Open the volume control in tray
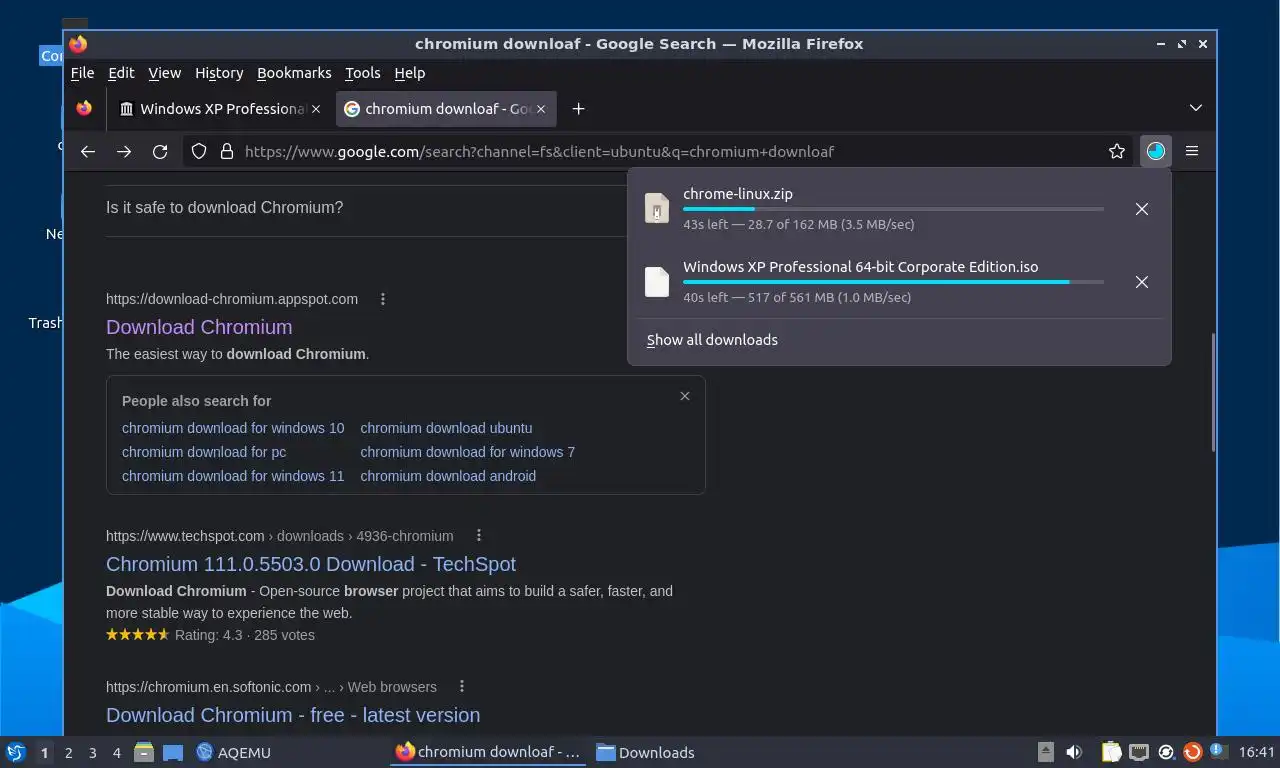 (x=1074, y=752)
